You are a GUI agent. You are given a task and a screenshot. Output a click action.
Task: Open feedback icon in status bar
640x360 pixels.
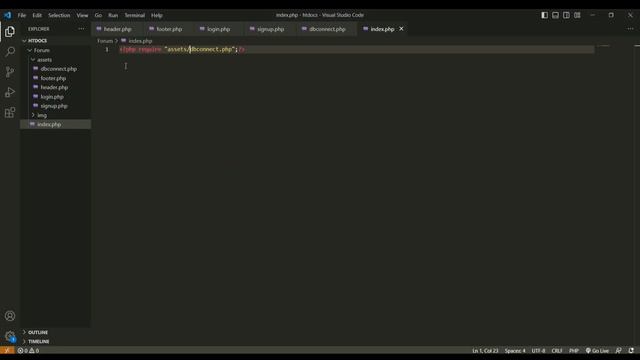[x=619, y=350]
